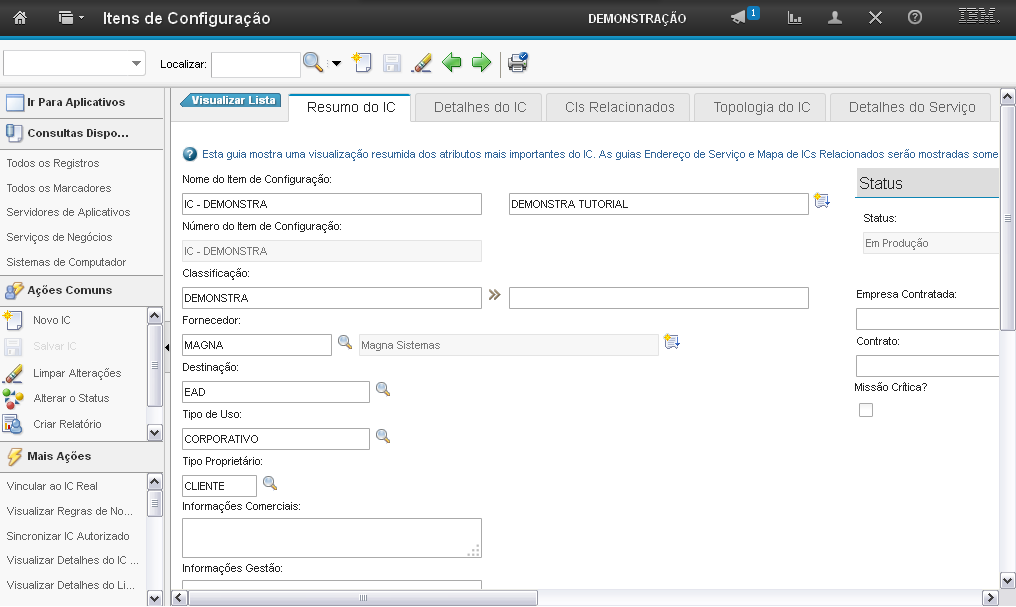The image size is (1016, 607).
Task: Open the Go To menu dropdown in header
Action: click(71, 18)
